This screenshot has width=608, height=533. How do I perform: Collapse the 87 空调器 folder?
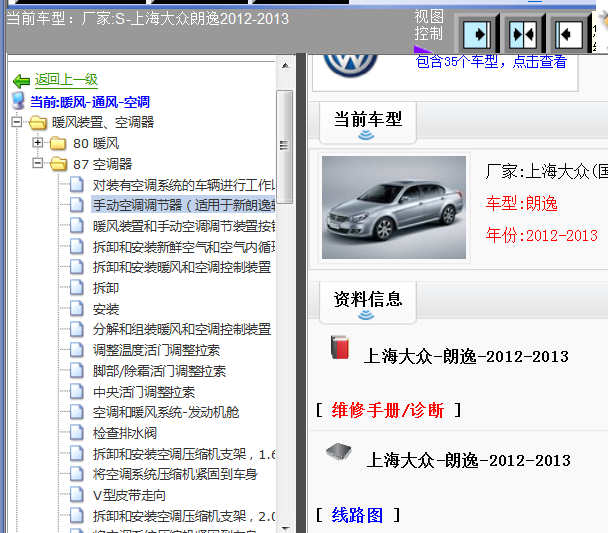pos(38,163)
